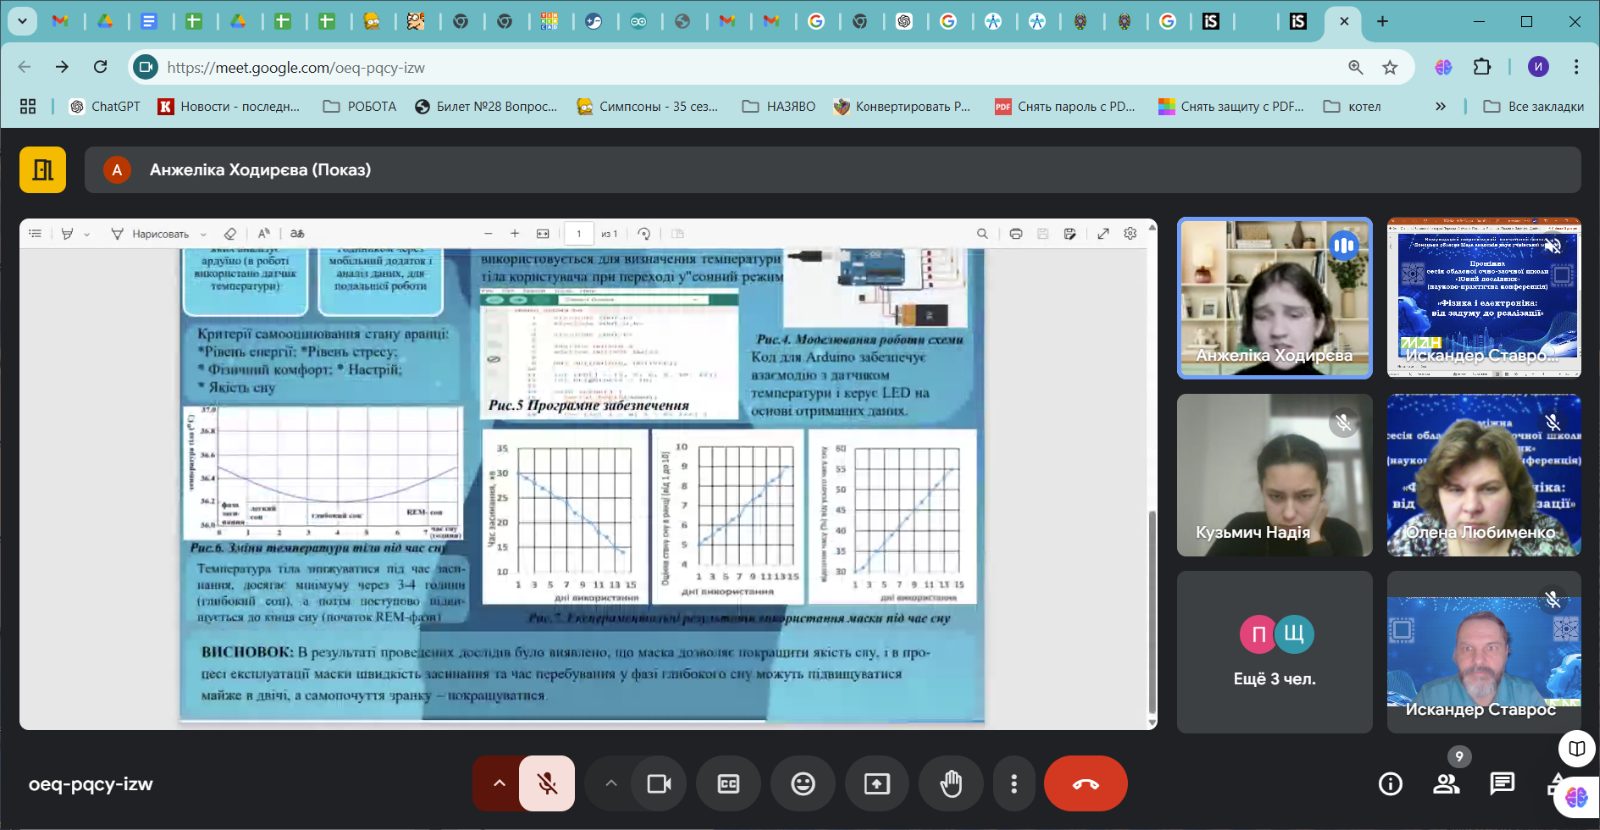1600x830 pixels.
Task: Raise hand in the meeting
Action: [x=951, y=784]
